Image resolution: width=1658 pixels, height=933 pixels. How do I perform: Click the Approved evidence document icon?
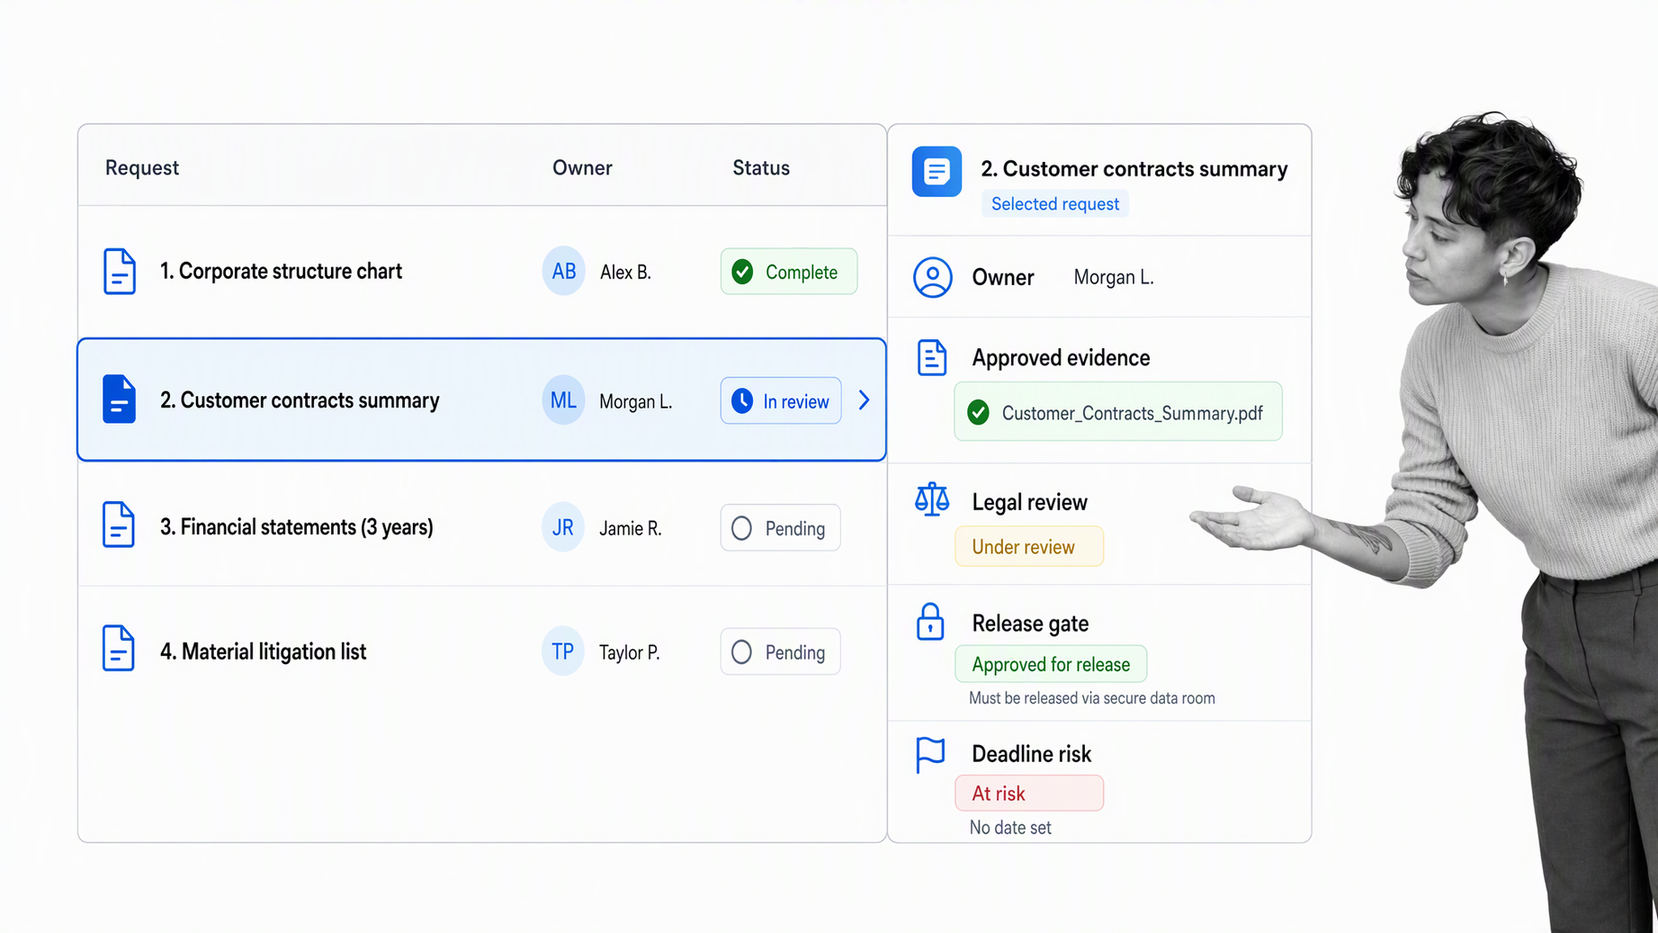click(x=932, y=357)
